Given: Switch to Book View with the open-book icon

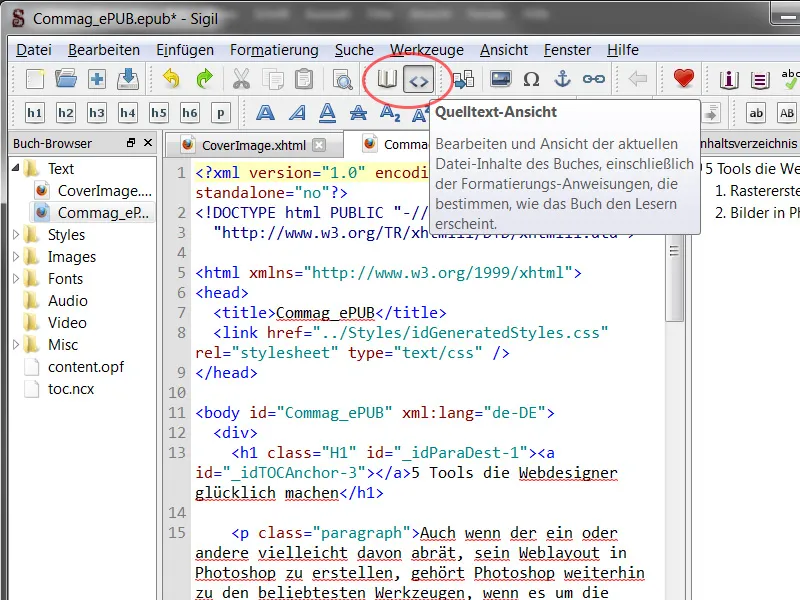Looking at the screenshot, I should tap(387, 79).
